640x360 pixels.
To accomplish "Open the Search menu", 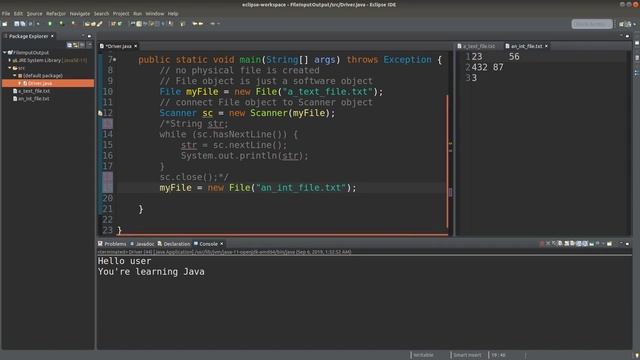I will tap(101, 13).
